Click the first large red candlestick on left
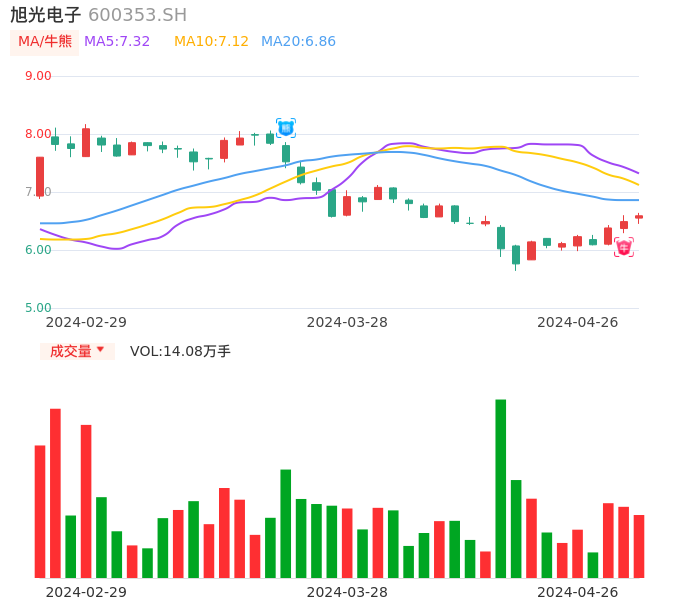Viewport: 686px width, 606px height. tap(40, 176)
